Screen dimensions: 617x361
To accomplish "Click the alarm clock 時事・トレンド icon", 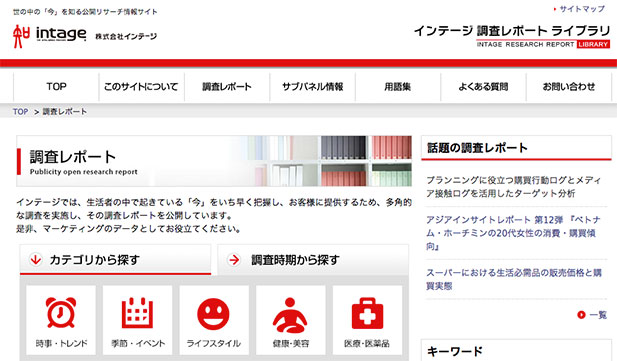I will pyautogui.click(x=61, y=312).
